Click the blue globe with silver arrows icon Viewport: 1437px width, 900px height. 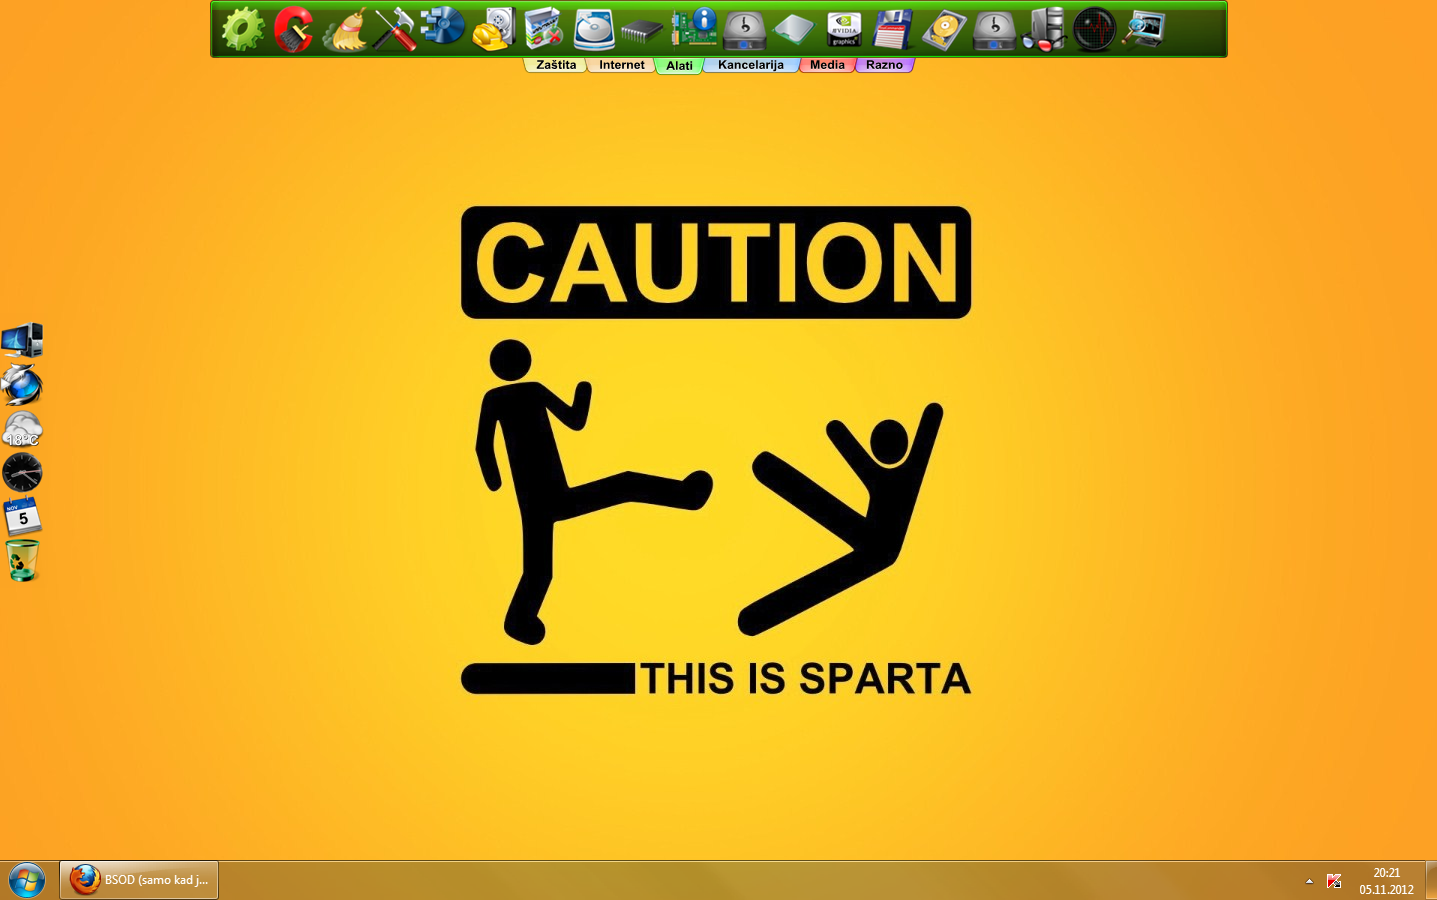[22, 384]
